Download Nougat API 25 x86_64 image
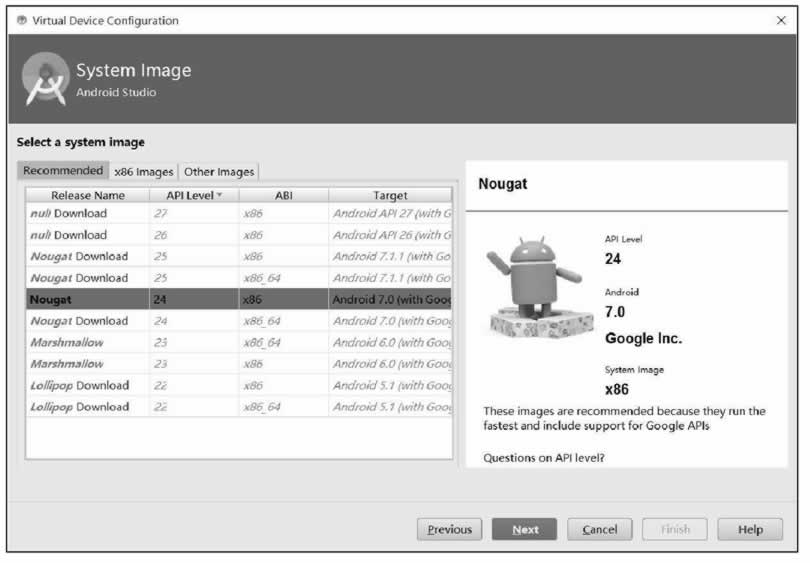Image resolution: width=810 pixels, height=563 pixels. pyautogui.click(x=102, y=278)
